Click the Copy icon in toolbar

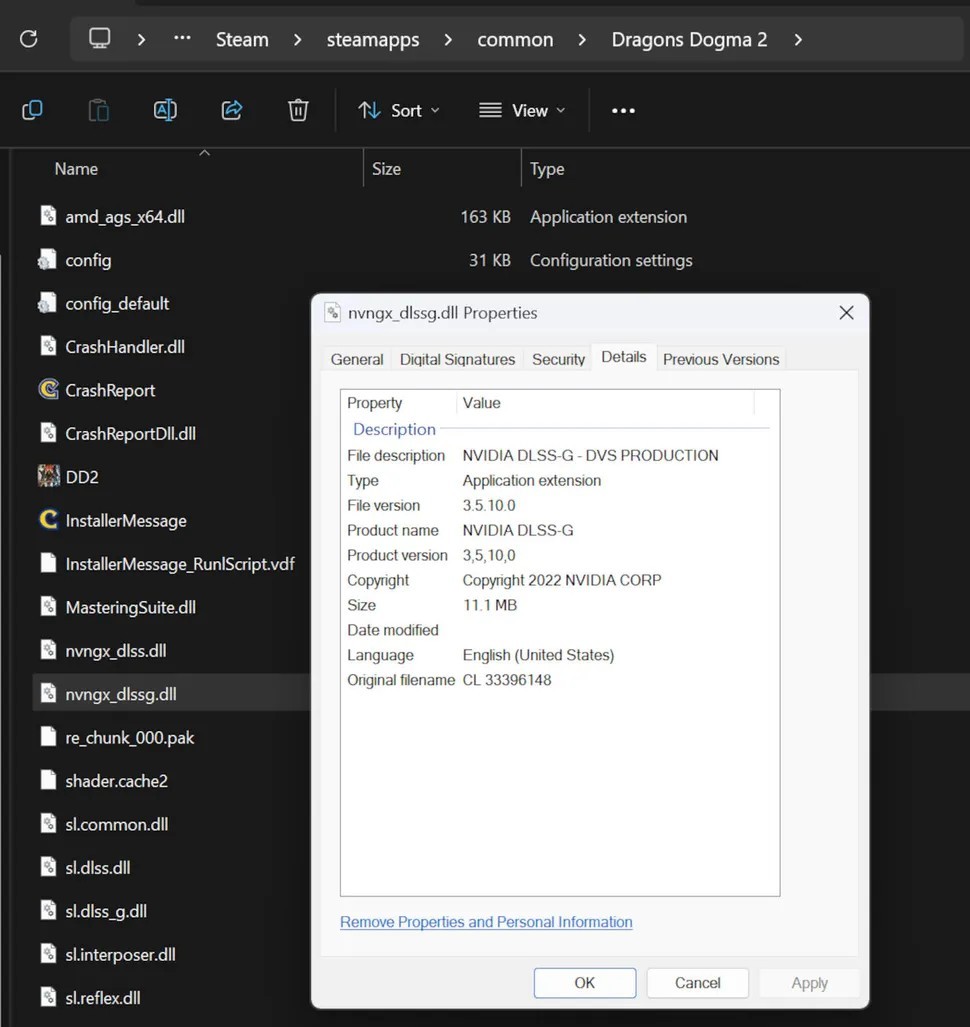click(32, 110)
